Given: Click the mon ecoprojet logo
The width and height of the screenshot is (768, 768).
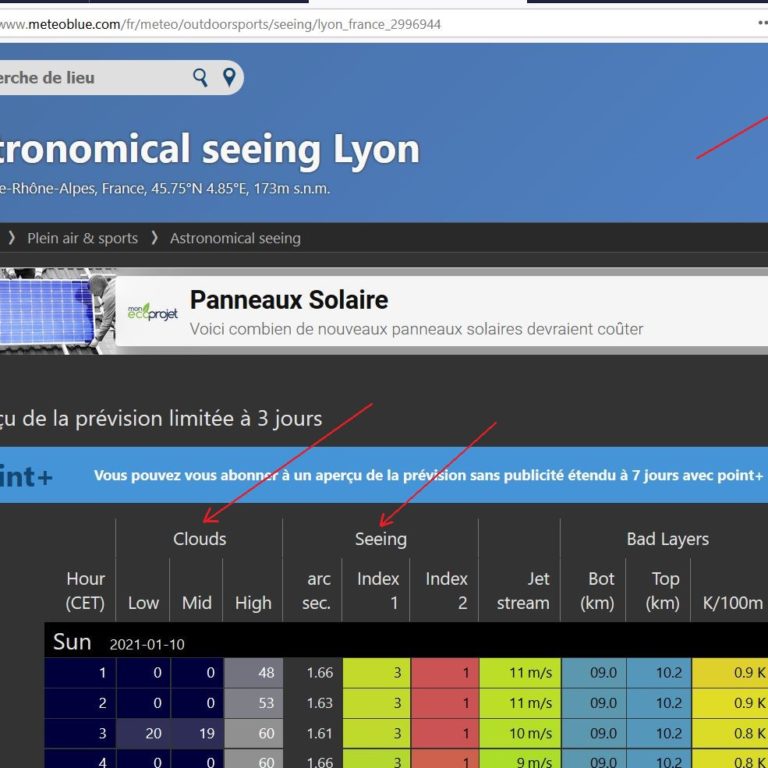Looking at the screenshot, I should (152, 312).
